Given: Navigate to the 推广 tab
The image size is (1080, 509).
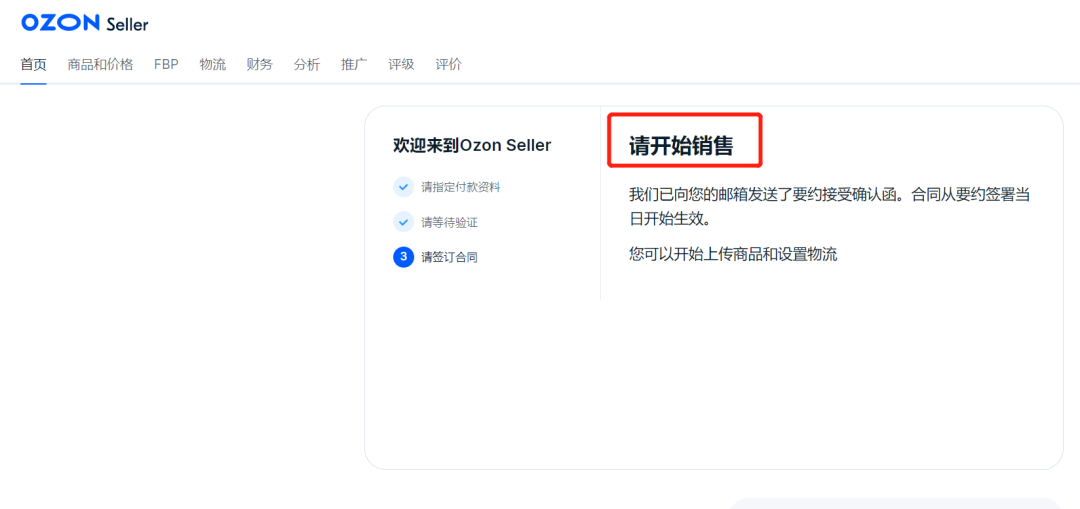Looking at the screenshot, I should click(354, 65).
